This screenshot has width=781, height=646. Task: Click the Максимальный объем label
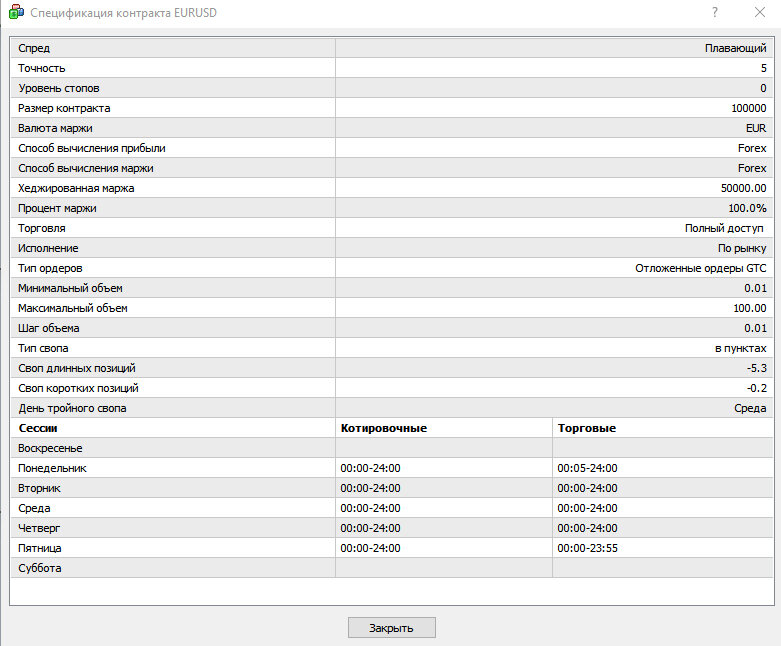click(72, 308)
